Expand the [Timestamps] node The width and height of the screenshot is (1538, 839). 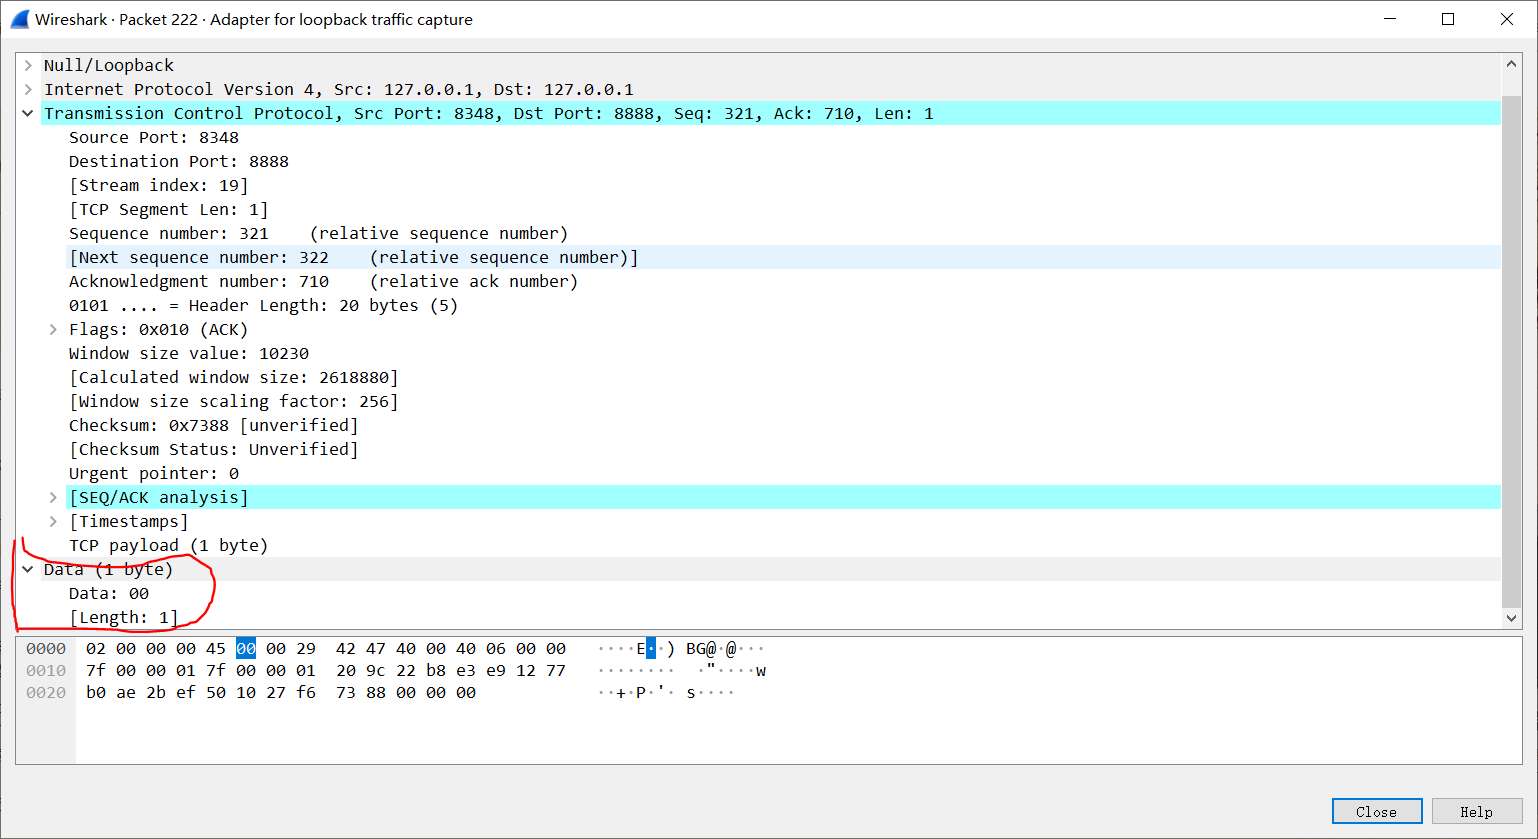[x=53, y=521]
